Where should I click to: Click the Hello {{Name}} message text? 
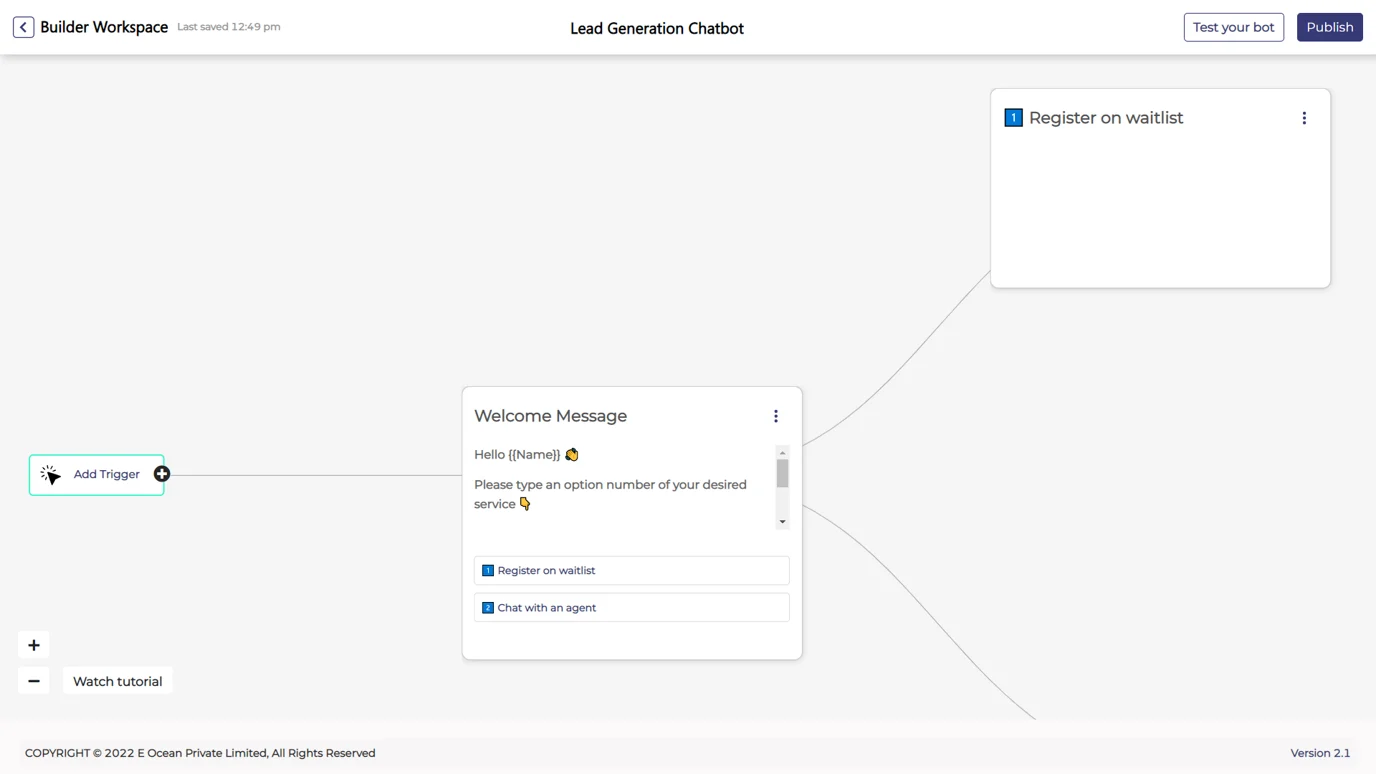[x=517, y=455]
